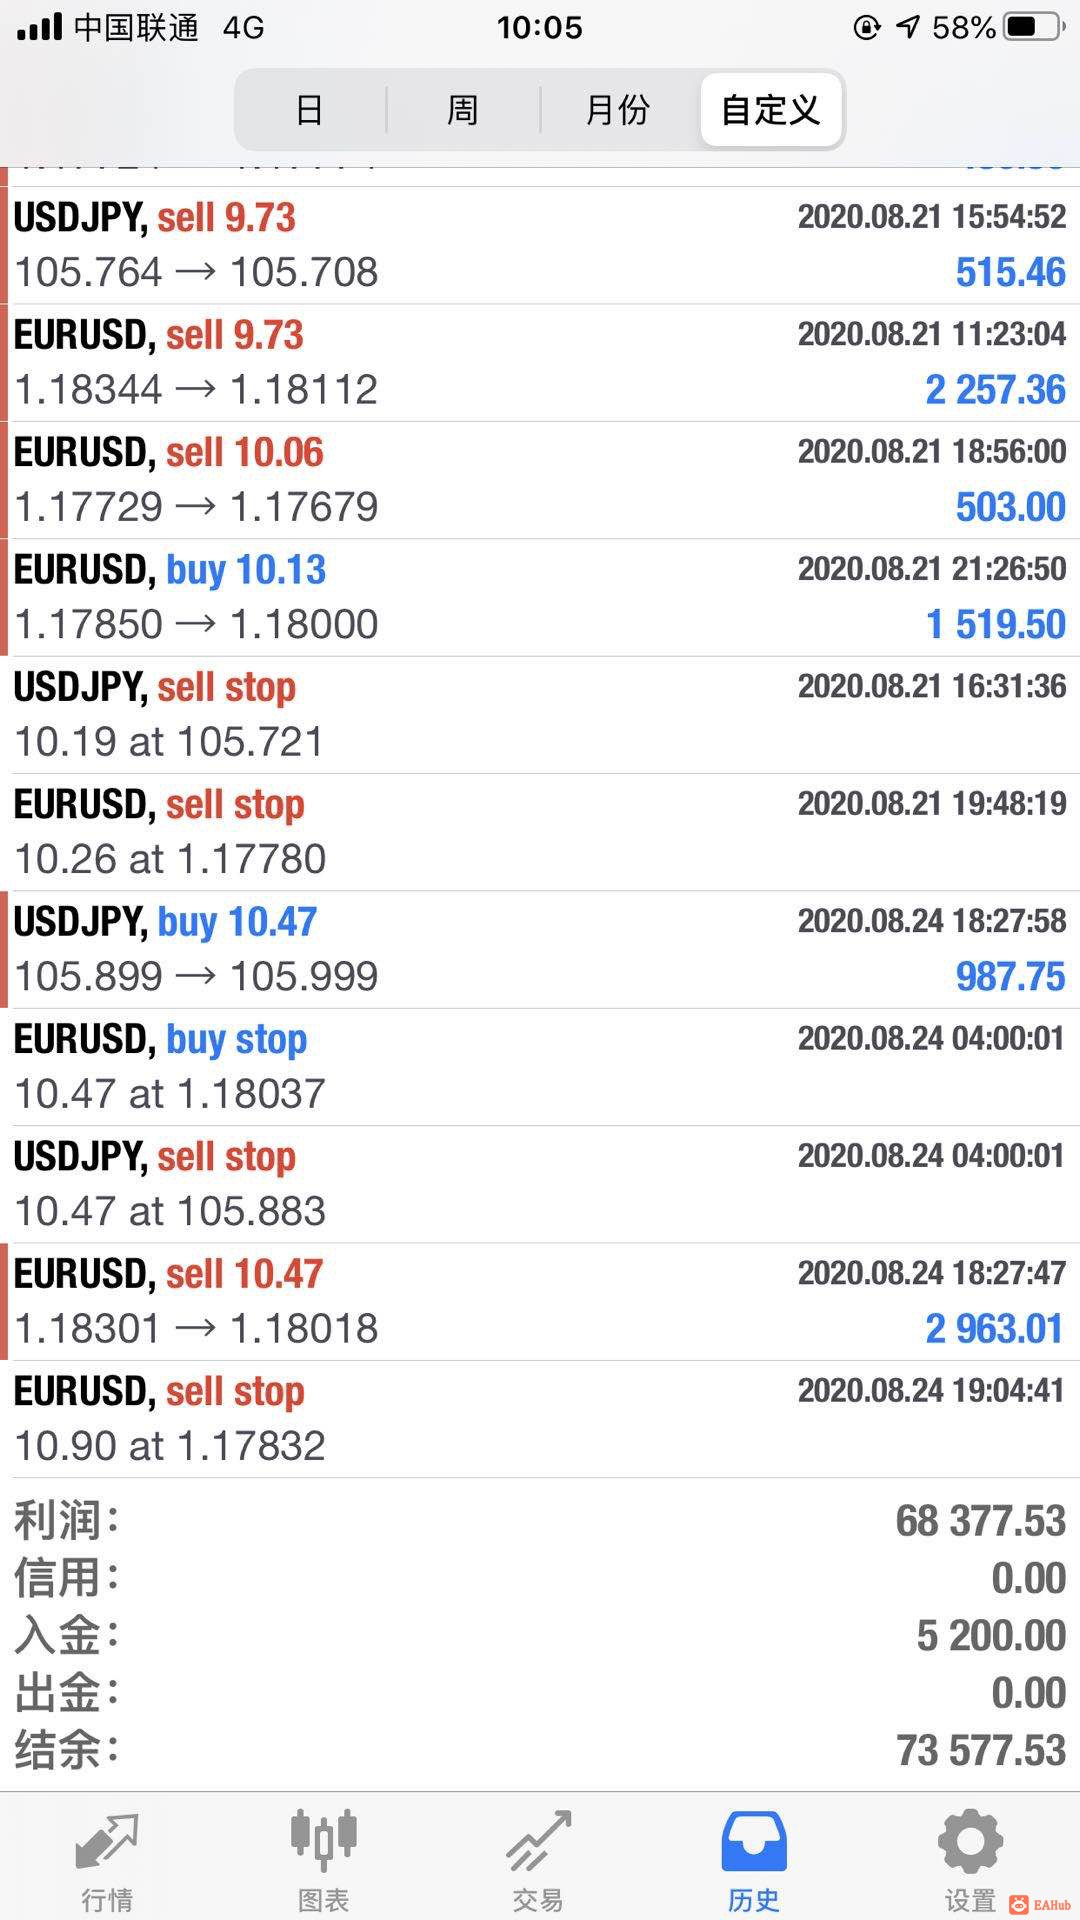Tap the 结余 balance summary row
Screen dimensions: 1080x1920
(540, 1750)
